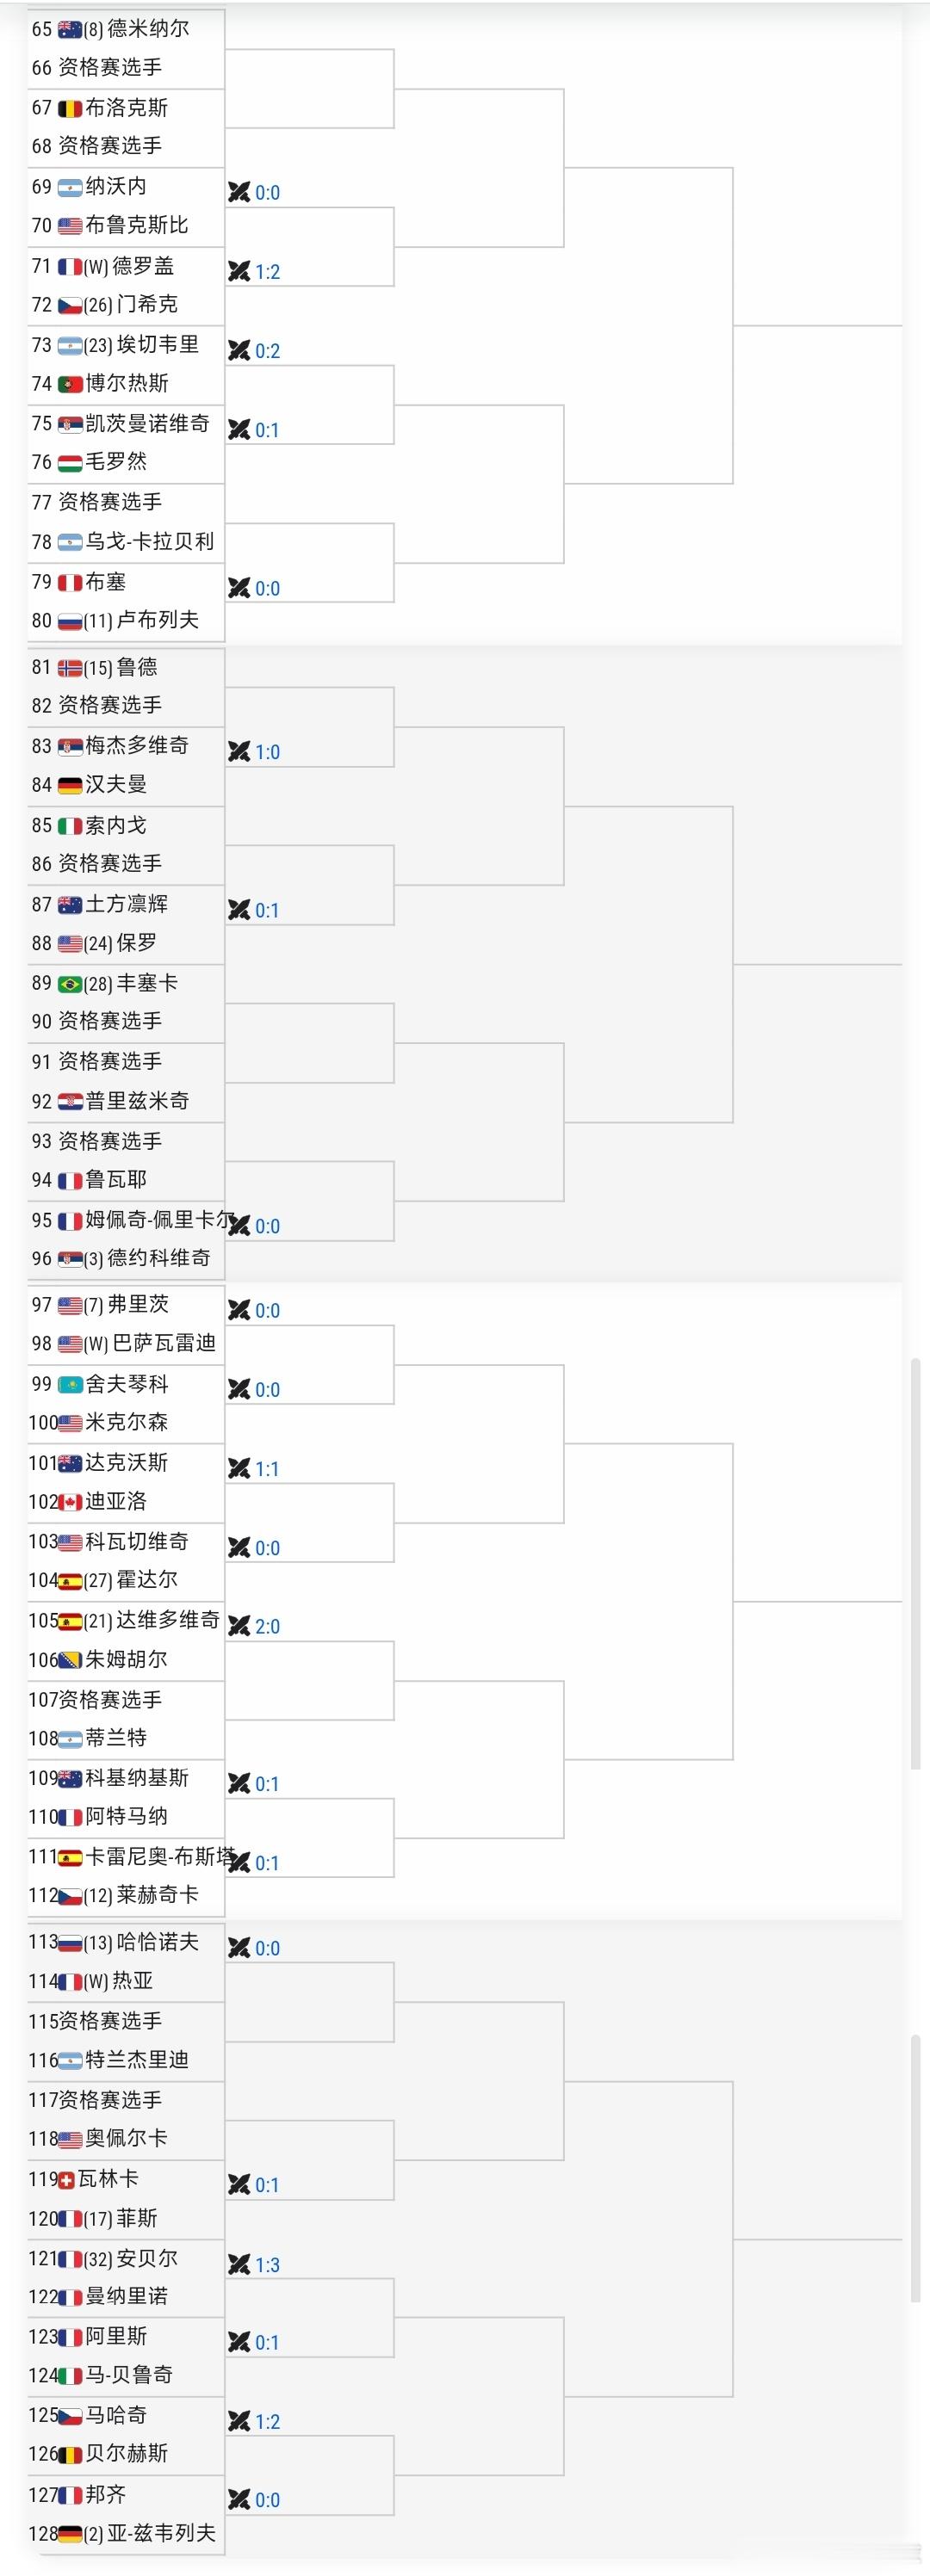Image resolution: width=930 pixels, height=2576 pixels.
Task: Click the 0:1 score beside 科基纳基斯
Action: pos(267,1783)
